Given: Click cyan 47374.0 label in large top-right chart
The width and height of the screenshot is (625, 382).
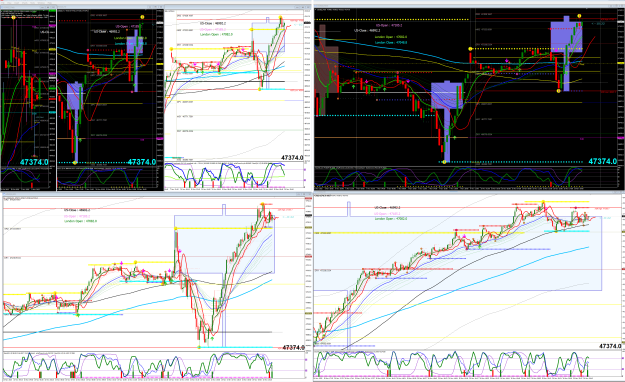Looking at the screenshot, I should pos(603,161).
